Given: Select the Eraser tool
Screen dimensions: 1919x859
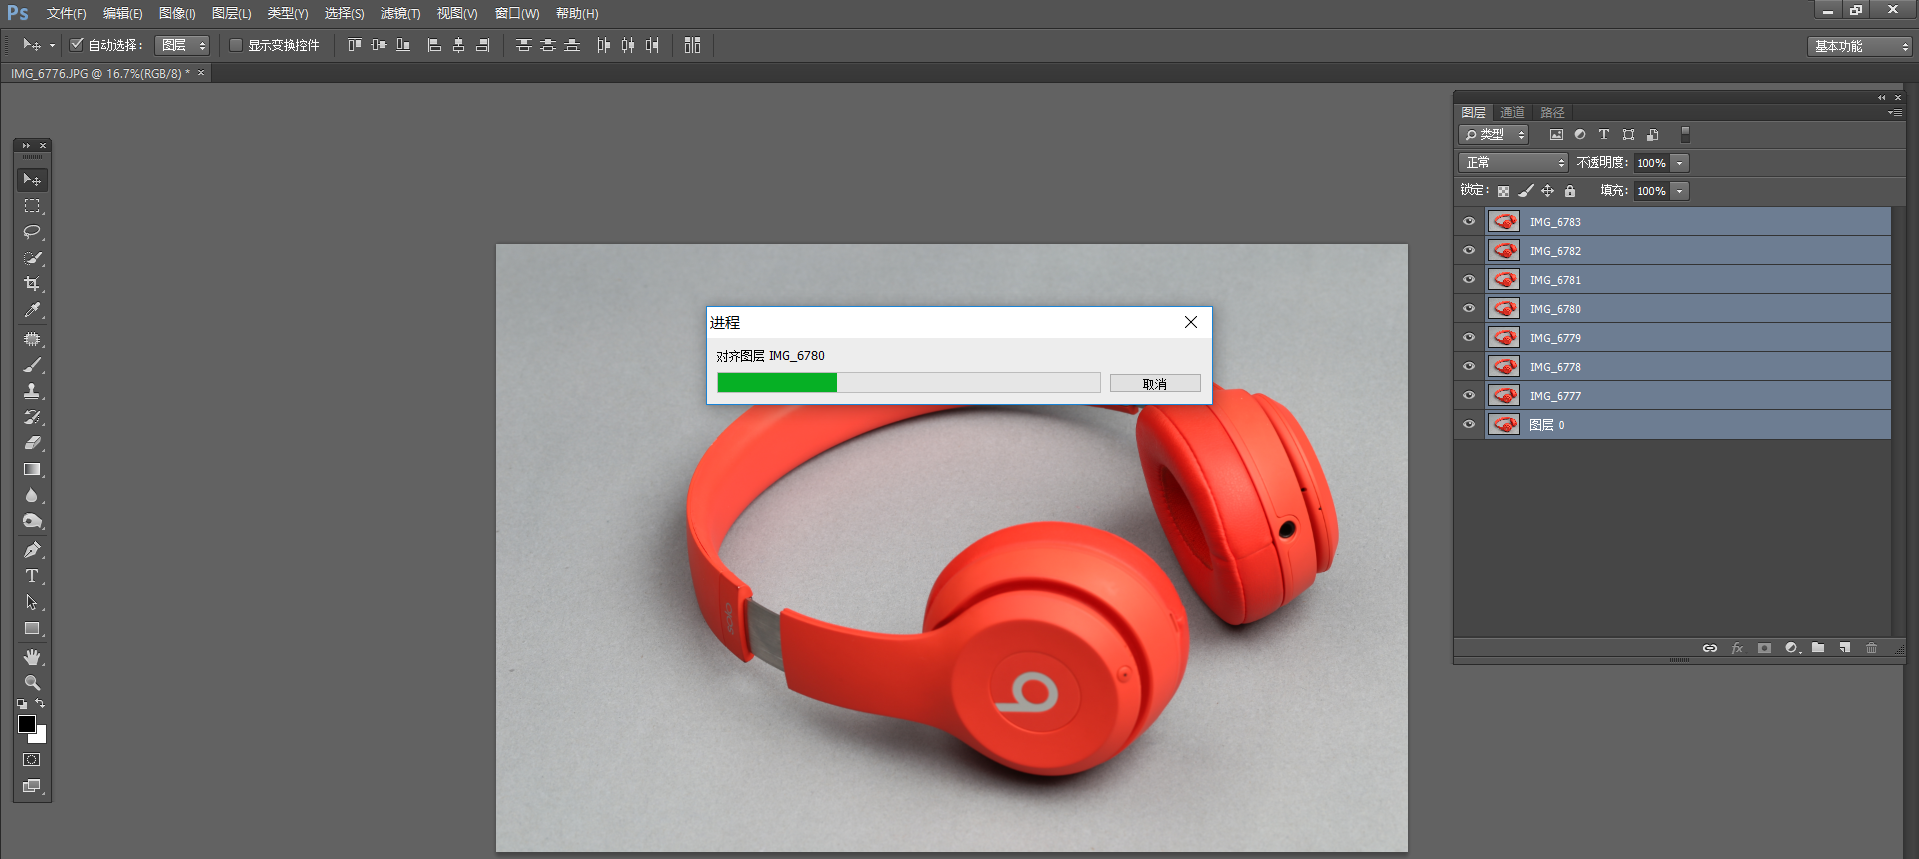Looking at the screenshot, I should [32, 443].
